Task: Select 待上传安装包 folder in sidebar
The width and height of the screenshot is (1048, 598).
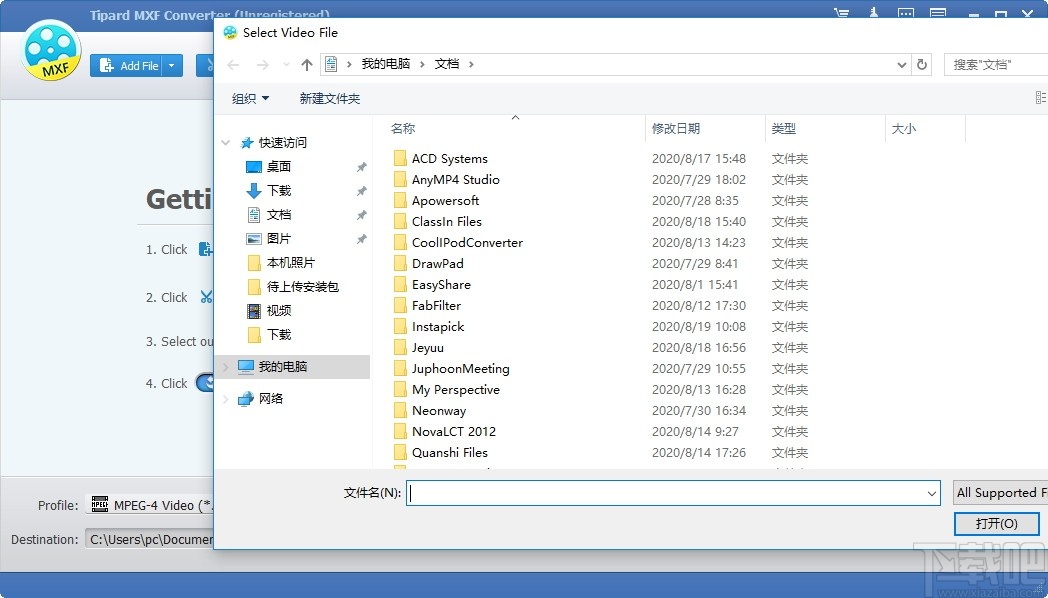Action: pyautogui.click(x=303, y=287)
